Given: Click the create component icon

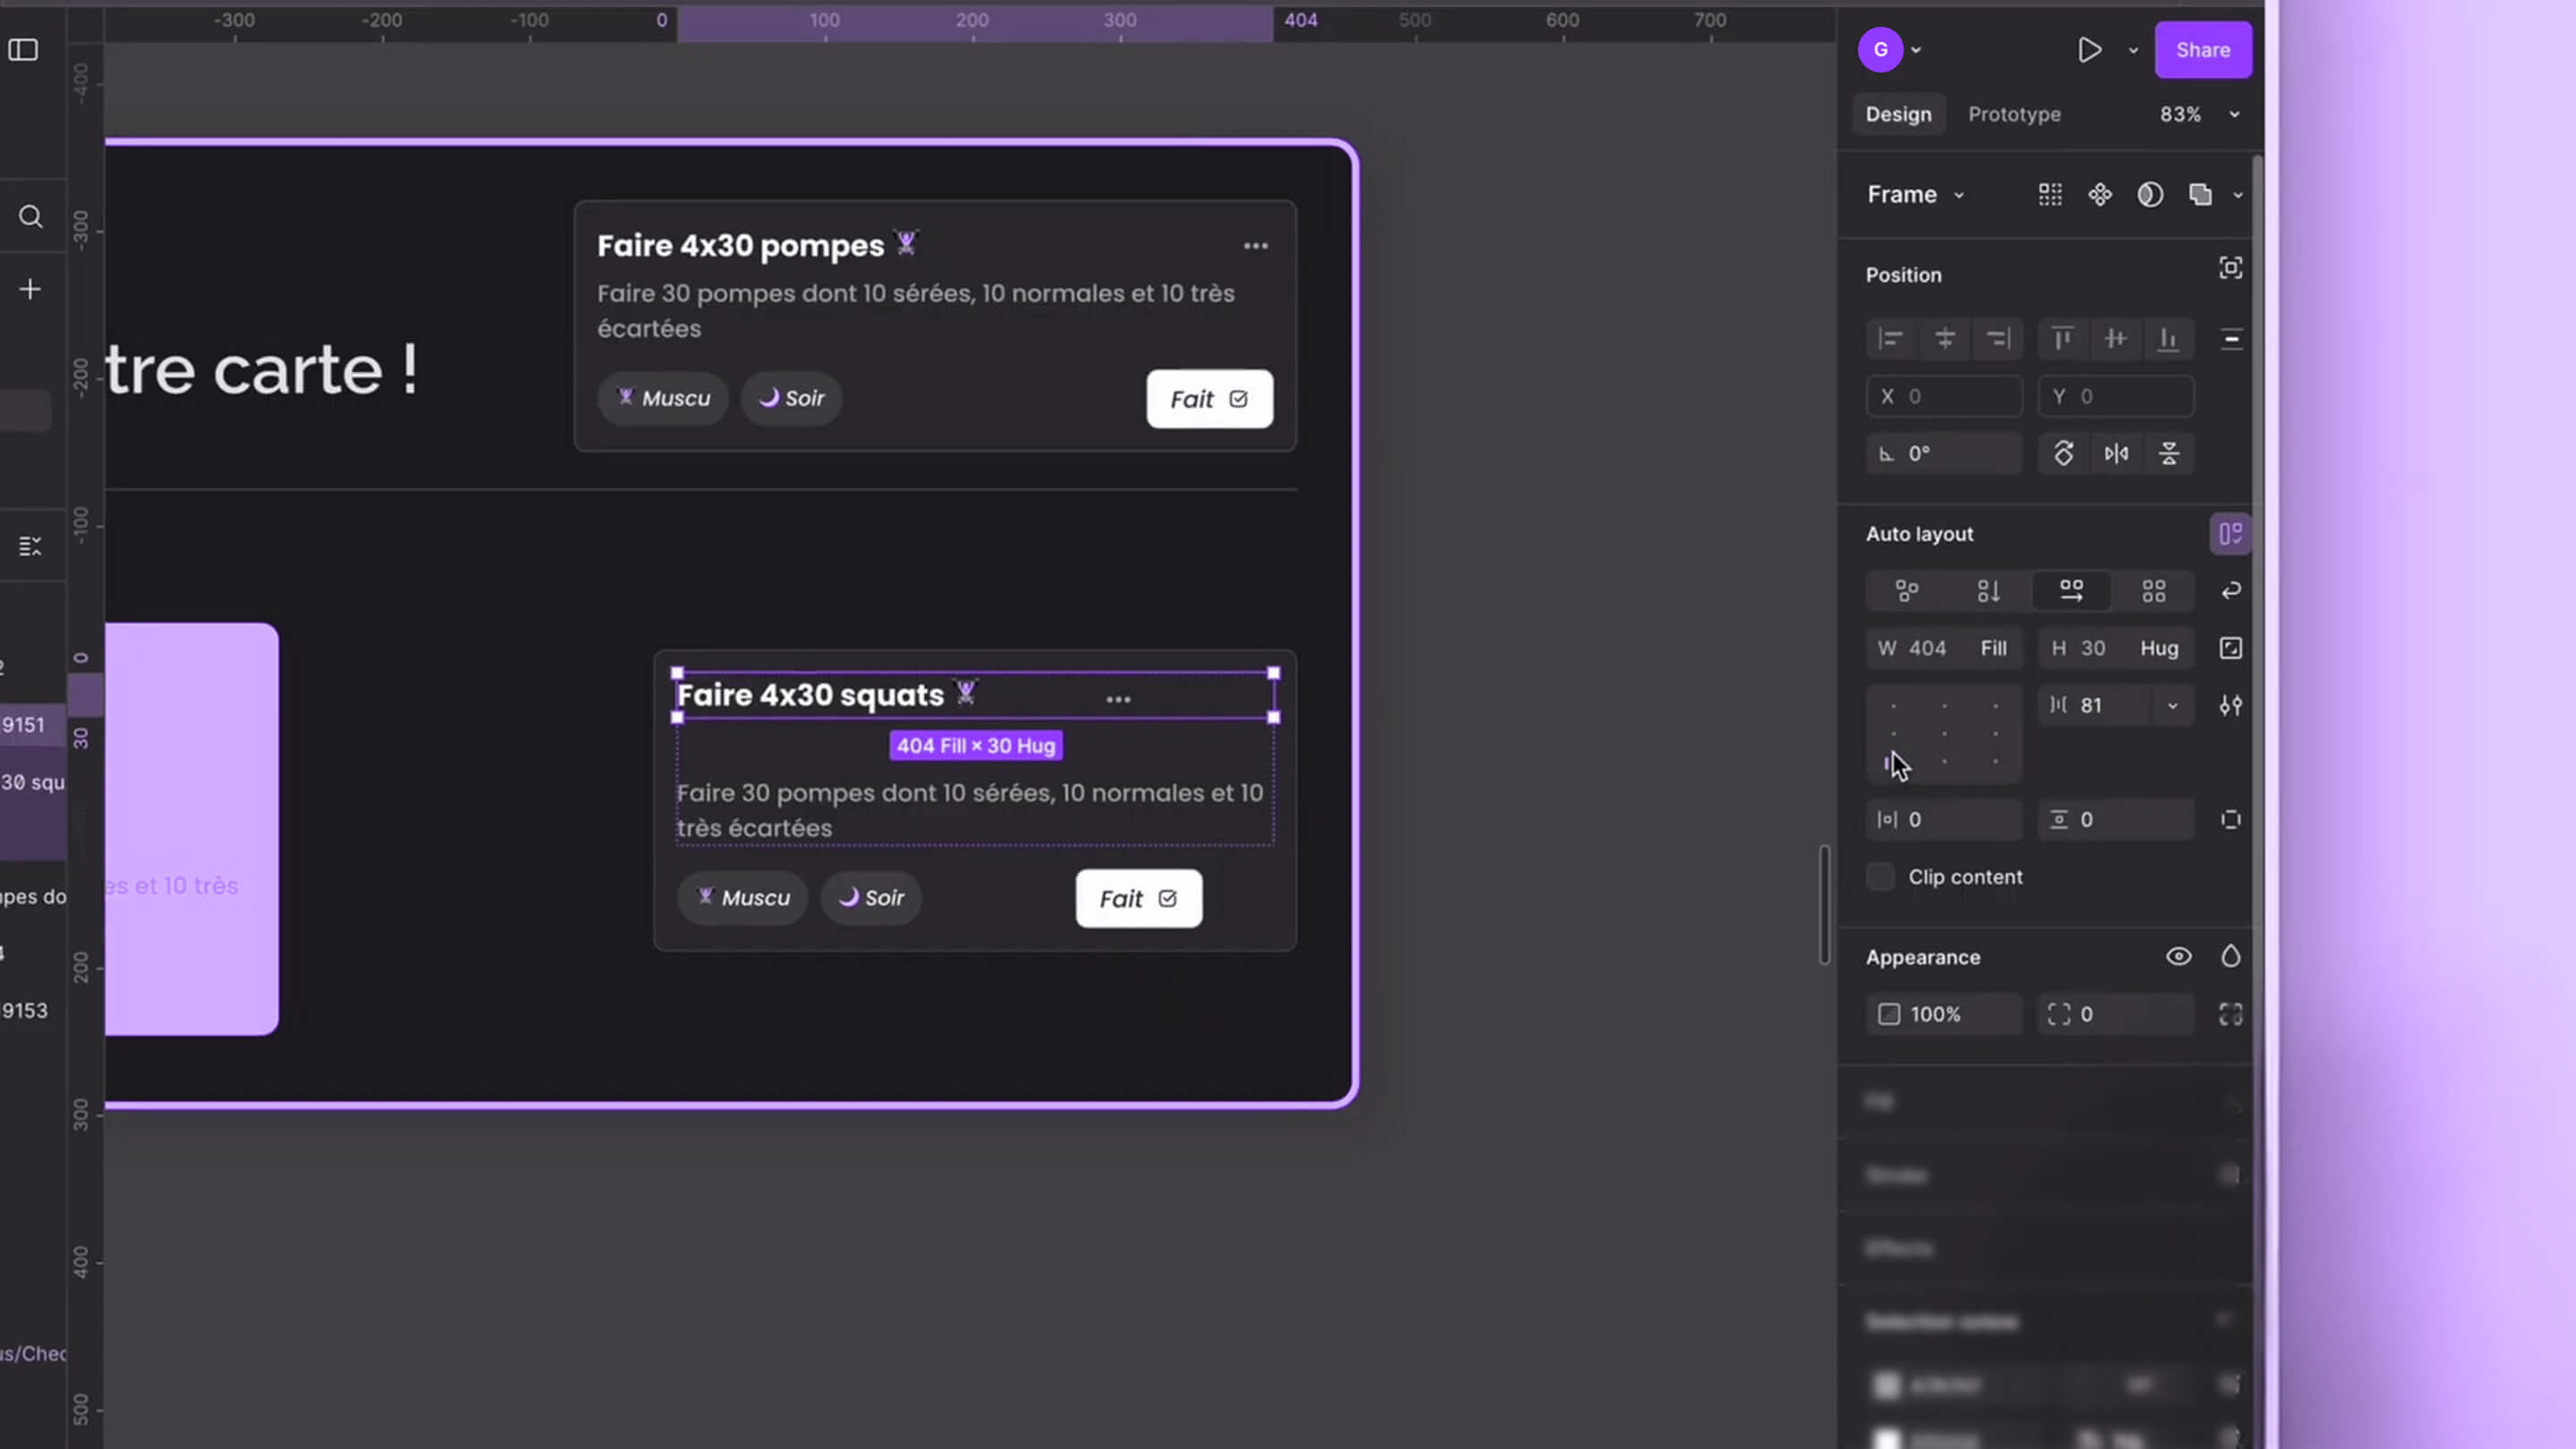Looking at the screenshot, I should [2100, 194].
